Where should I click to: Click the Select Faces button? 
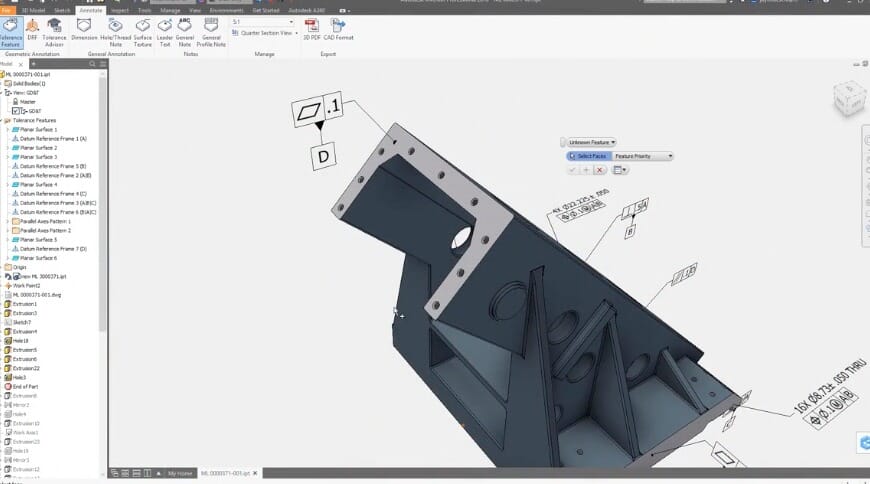pos(587,156)
